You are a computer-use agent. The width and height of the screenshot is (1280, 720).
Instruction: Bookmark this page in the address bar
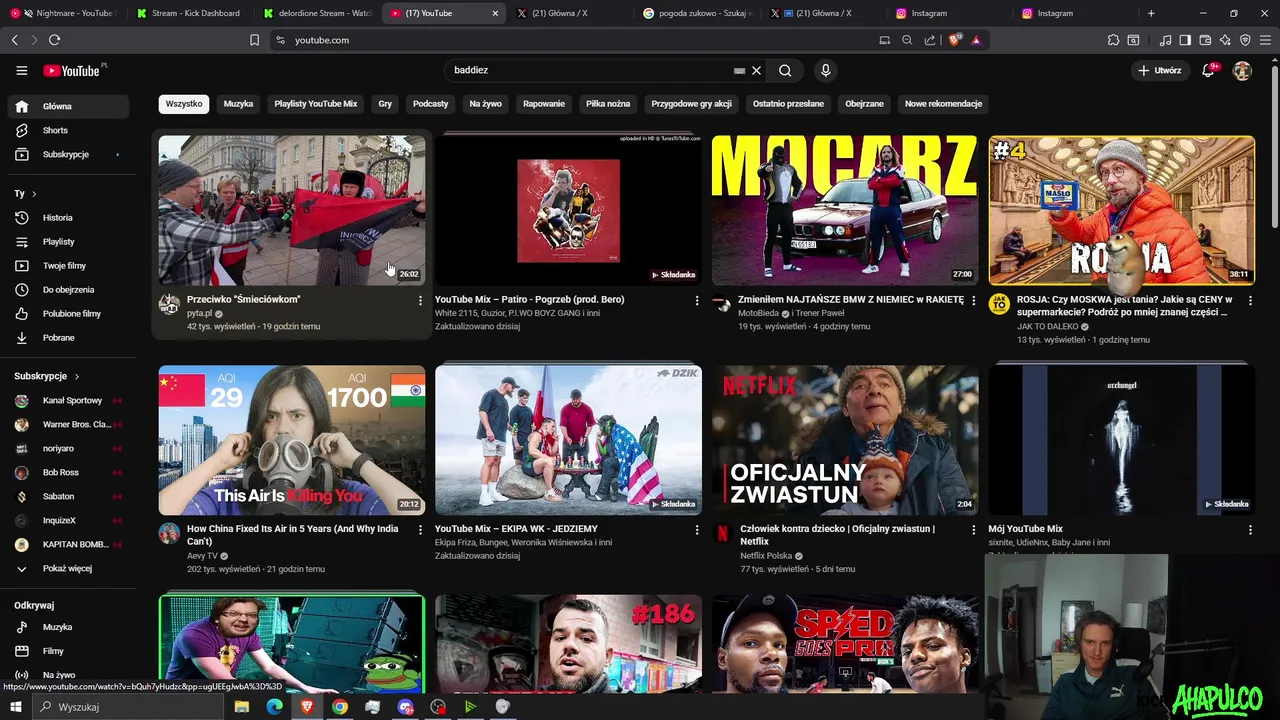pyautogui.click(x=254, y=40)
